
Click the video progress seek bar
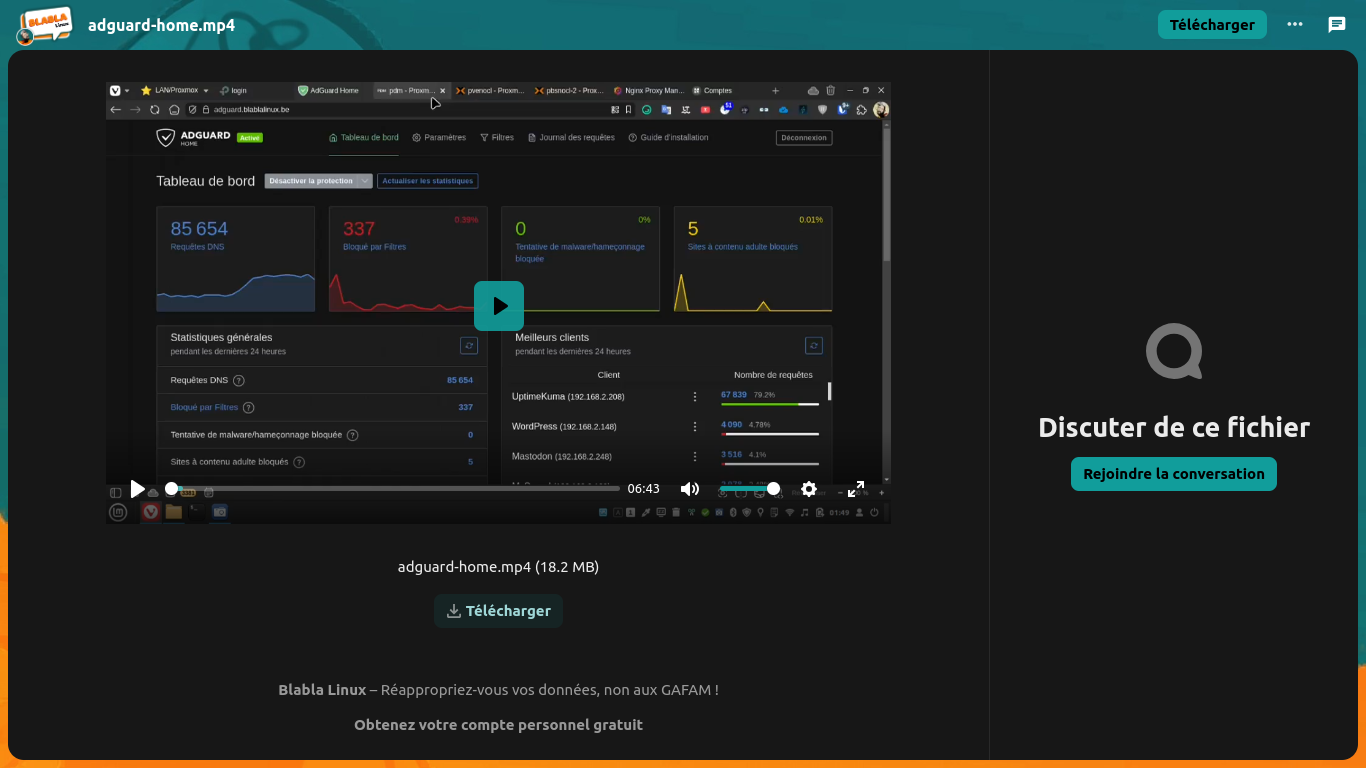click(x=395, y=489)
